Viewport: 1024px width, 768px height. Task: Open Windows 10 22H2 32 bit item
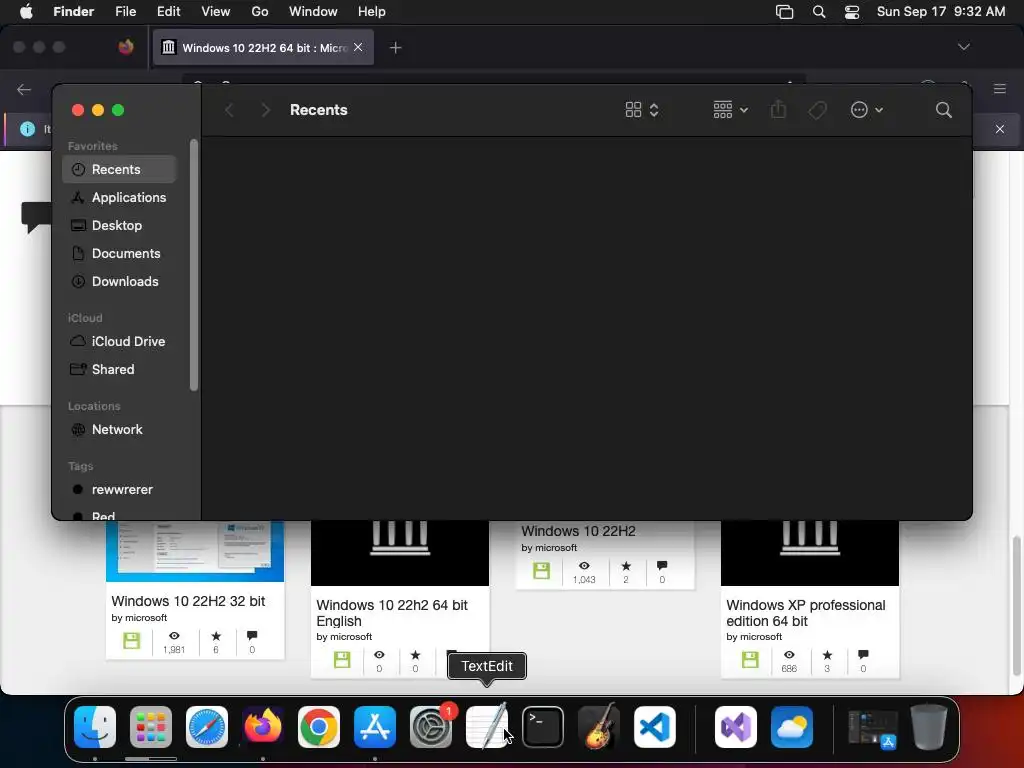tap(188, 601)
